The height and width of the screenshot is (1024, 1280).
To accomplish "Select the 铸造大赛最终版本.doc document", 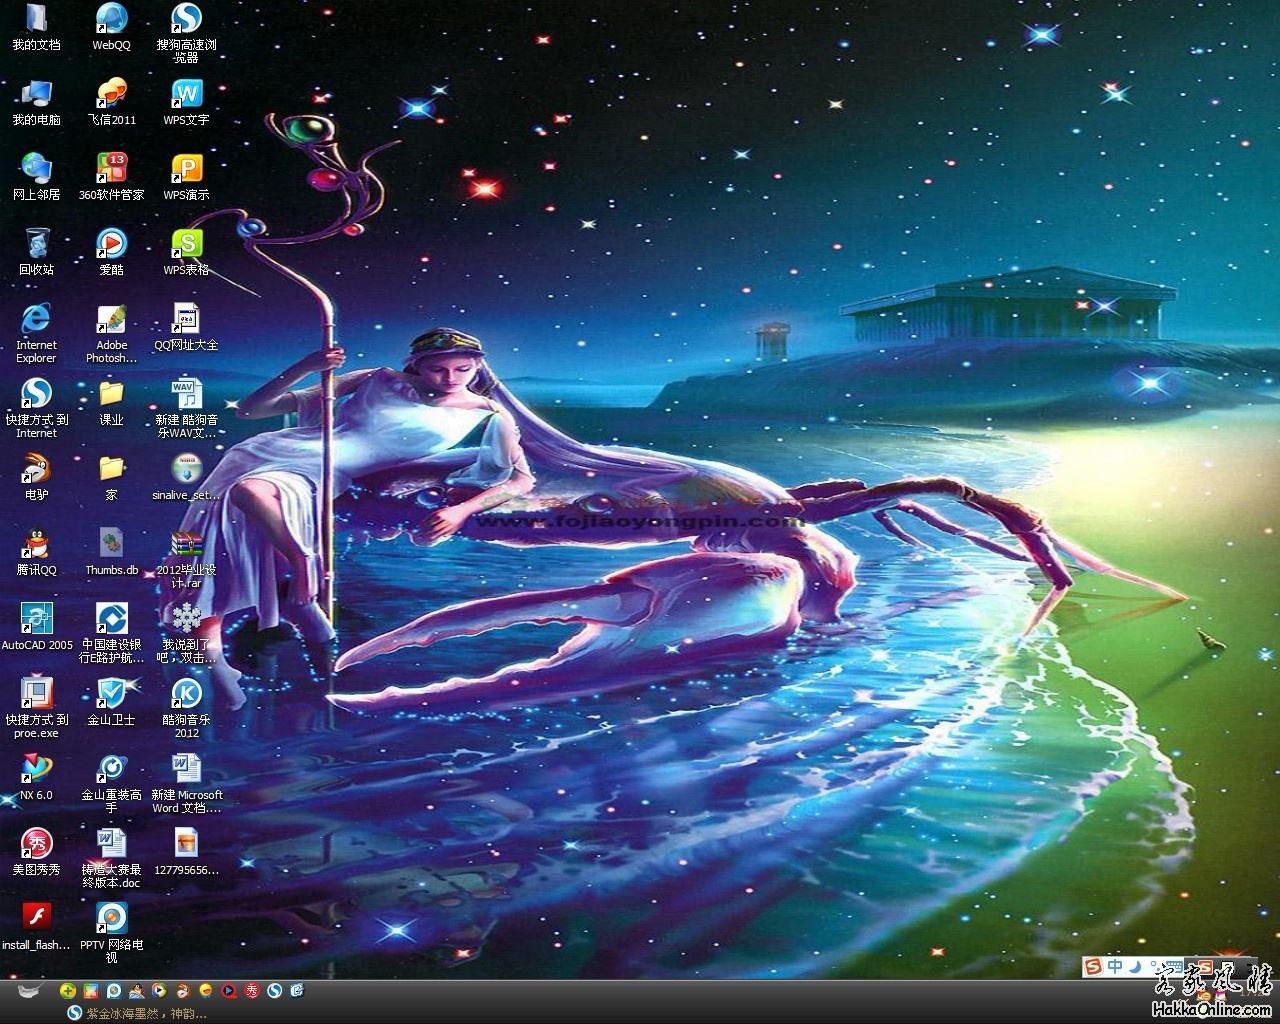I will (x=111, y=858).
